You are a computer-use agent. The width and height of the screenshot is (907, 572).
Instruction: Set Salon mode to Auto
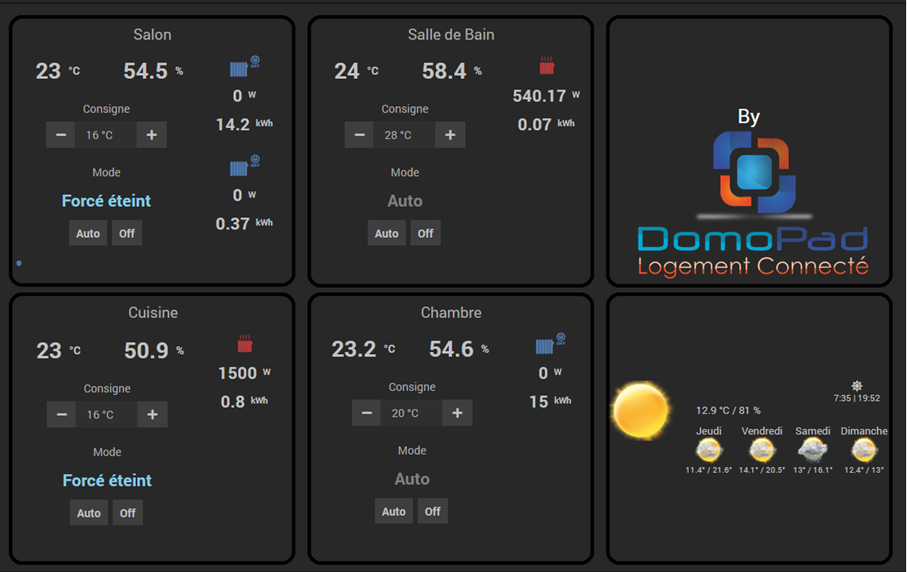click(88, 233)
